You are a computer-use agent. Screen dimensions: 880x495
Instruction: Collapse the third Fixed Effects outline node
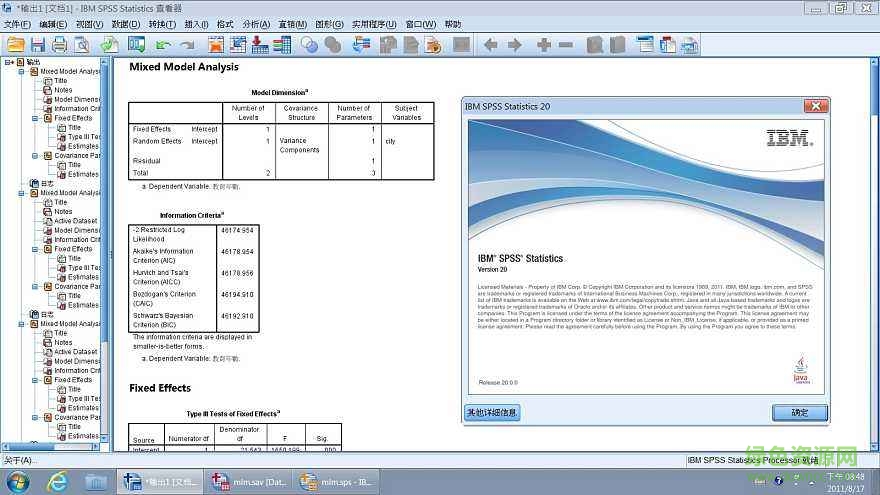(35, 380)
